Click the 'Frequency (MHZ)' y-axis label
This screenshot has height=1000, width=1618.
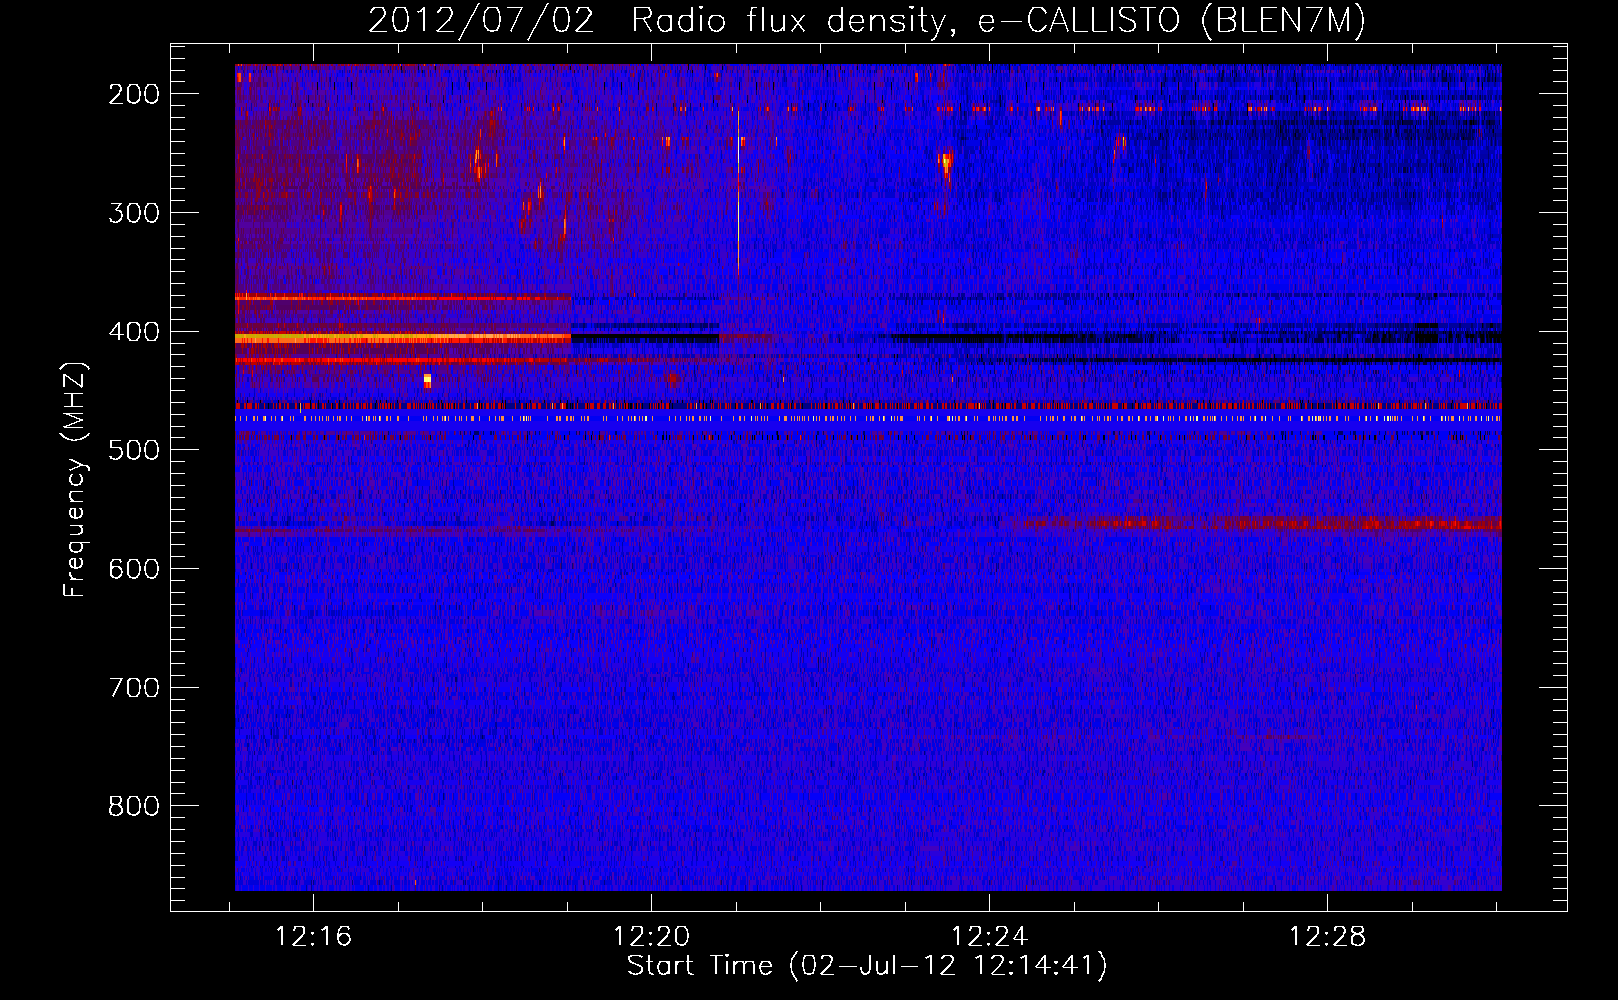[x=75, y=480]
